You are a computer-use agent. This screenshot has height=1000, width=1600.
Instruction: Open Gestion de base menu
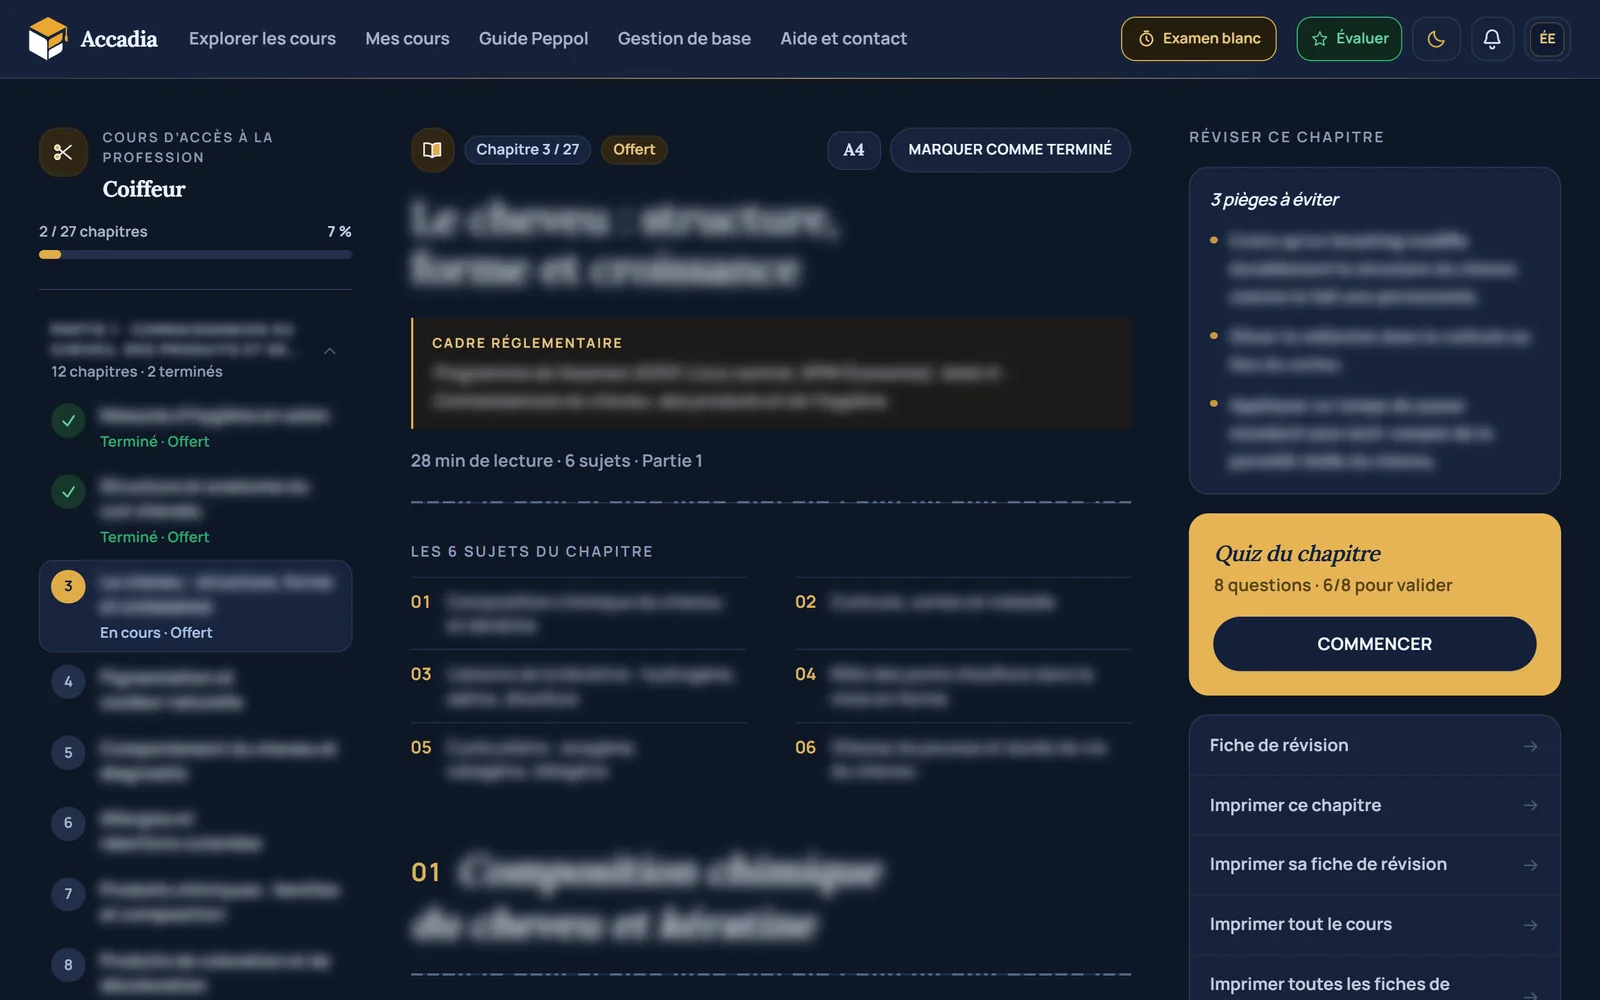[x=684, y=38]
